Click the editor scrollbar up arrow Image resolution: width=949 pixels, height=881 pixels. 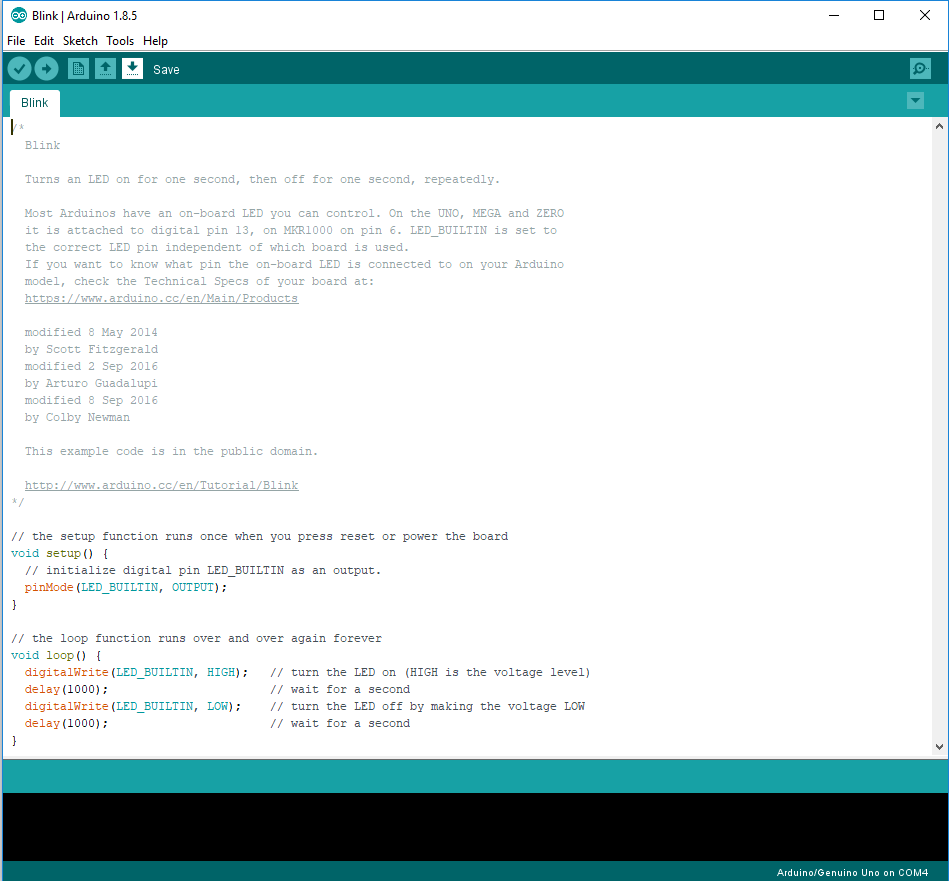[939, 127]
